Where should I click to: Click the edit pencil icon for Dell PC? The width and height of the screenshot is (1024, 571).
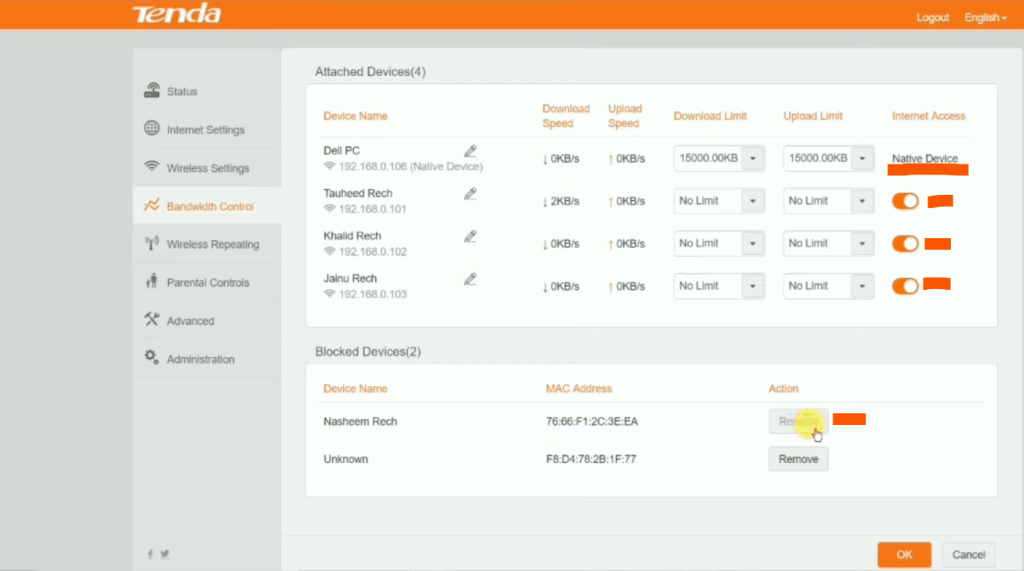[x=470, y=152]
